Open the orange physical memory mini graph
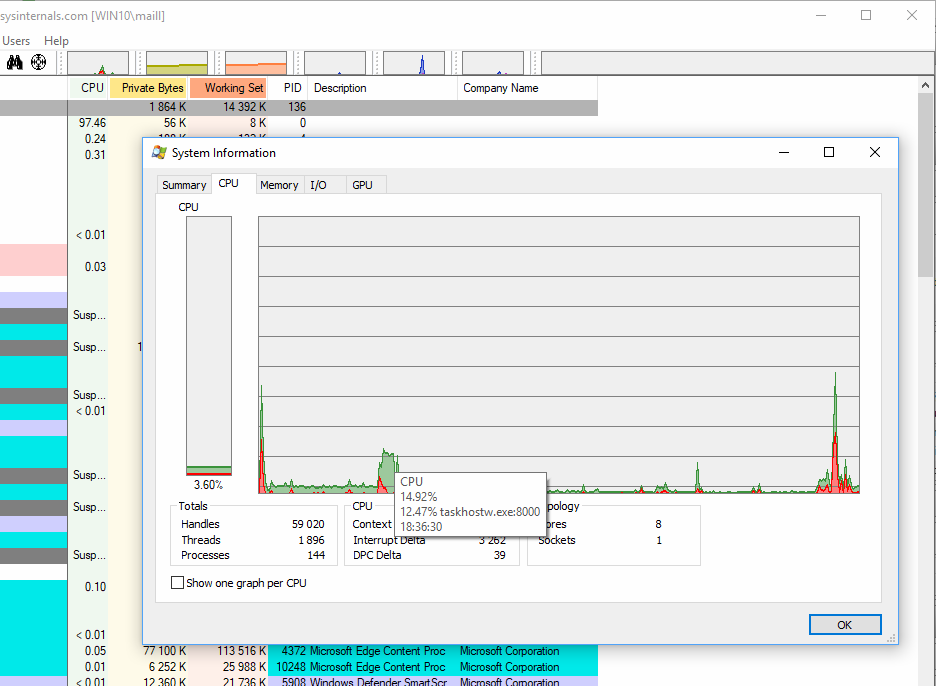Screen dimensions: 936x686 [x=256, y=63]
